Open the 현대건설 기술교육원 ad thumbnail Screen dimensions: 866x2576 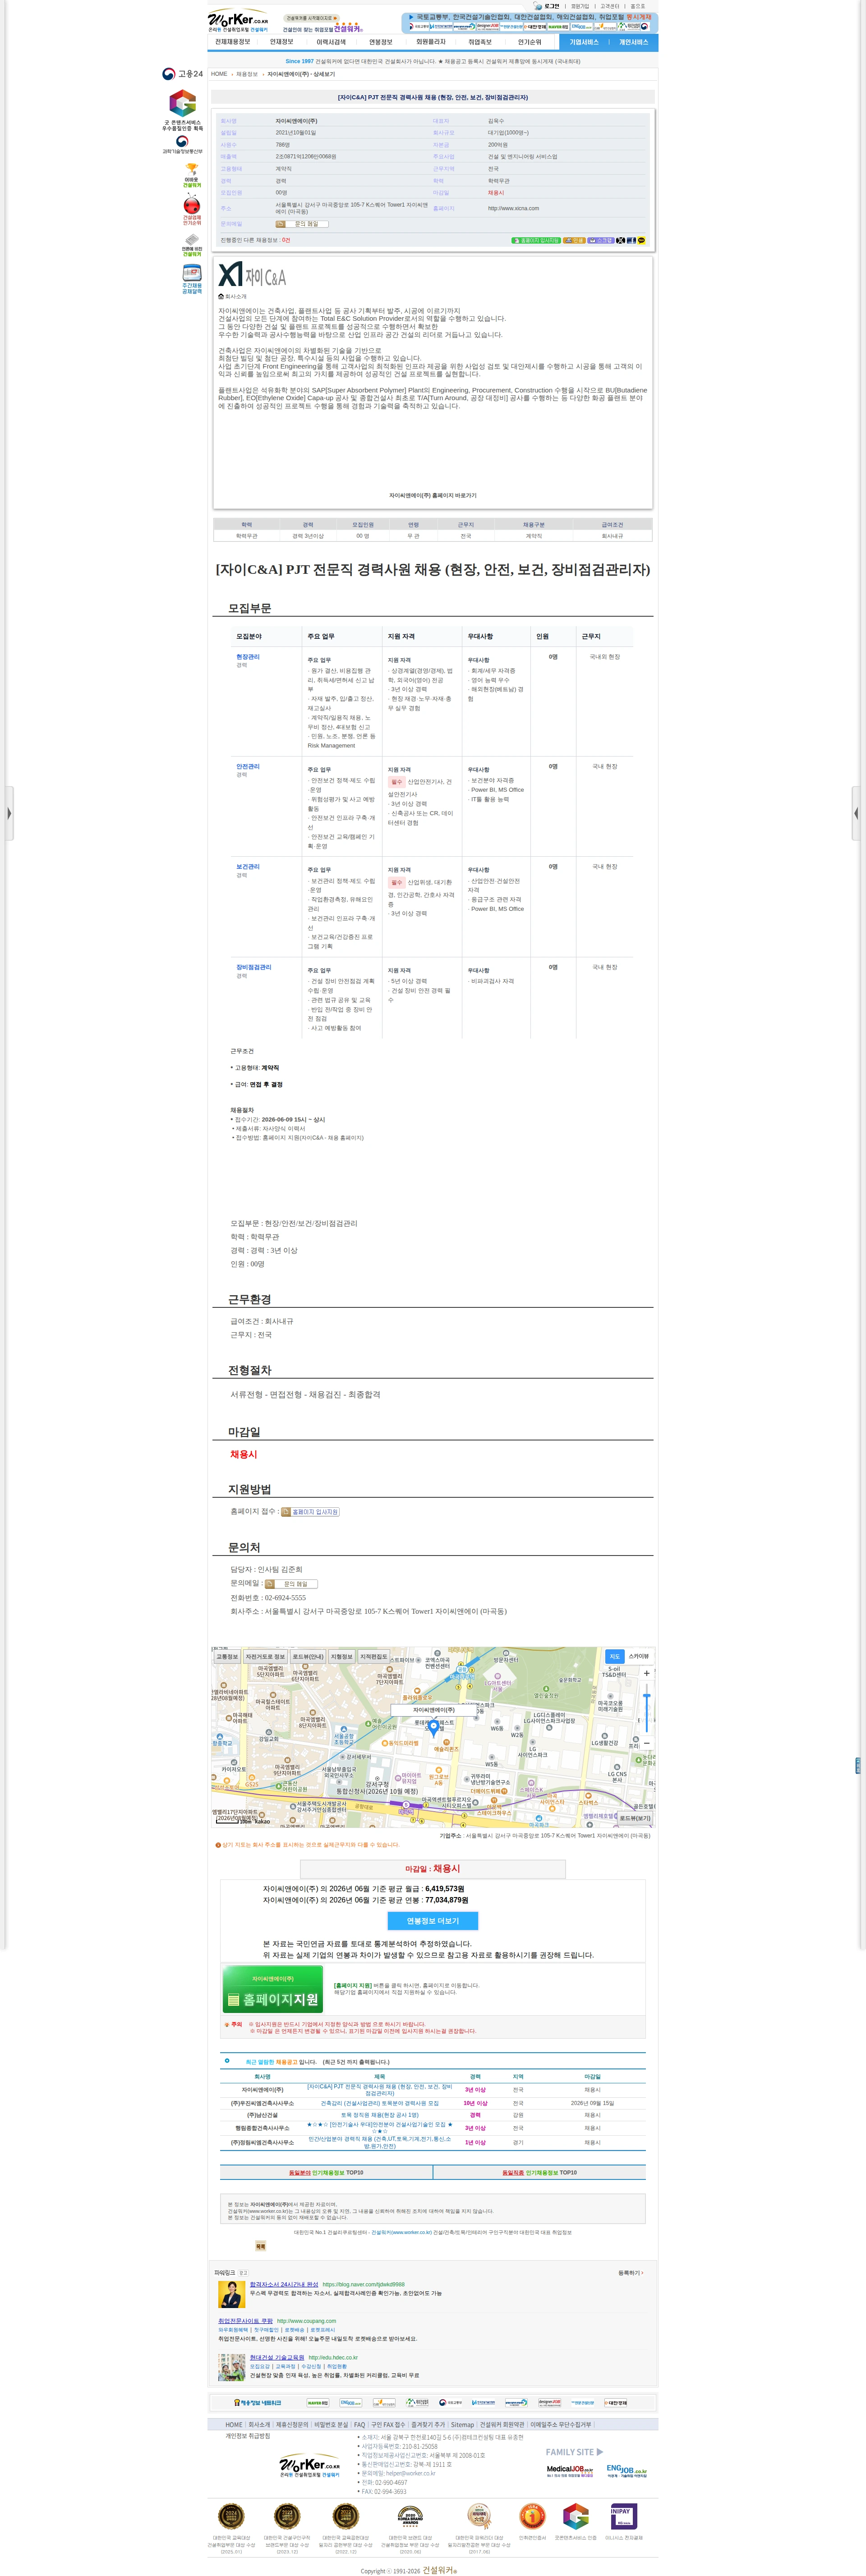pos(231,2367)
